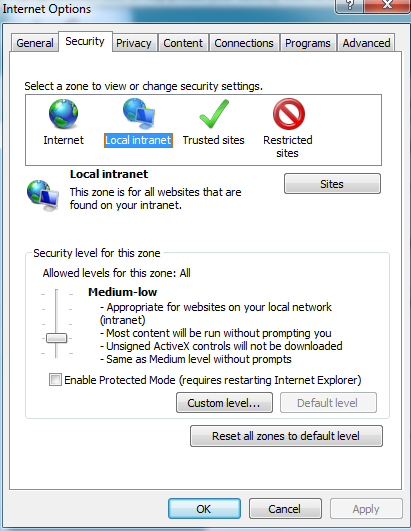Switch to the Connections tab

(244, 43)
